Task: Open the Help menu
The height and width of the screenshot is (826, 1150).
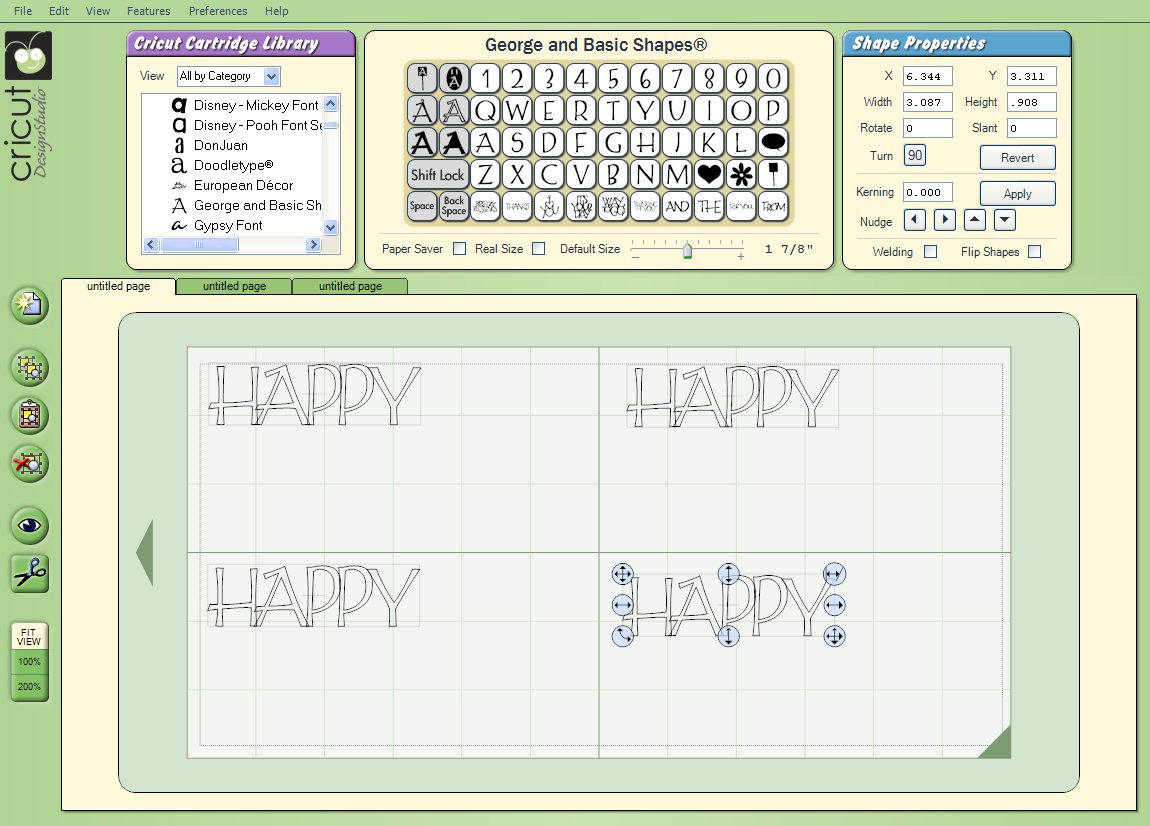Action: pos(276,11)
